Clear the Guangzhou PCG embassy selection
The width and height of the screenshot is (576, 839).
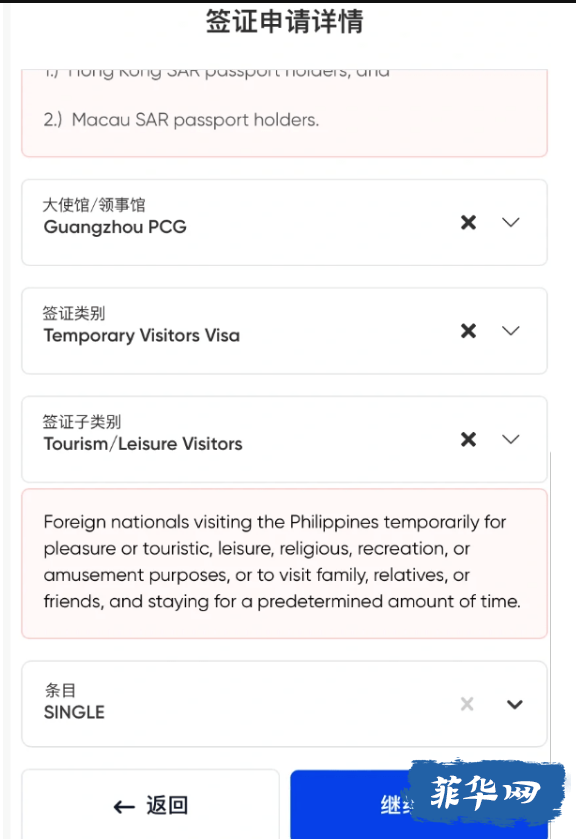468,222
